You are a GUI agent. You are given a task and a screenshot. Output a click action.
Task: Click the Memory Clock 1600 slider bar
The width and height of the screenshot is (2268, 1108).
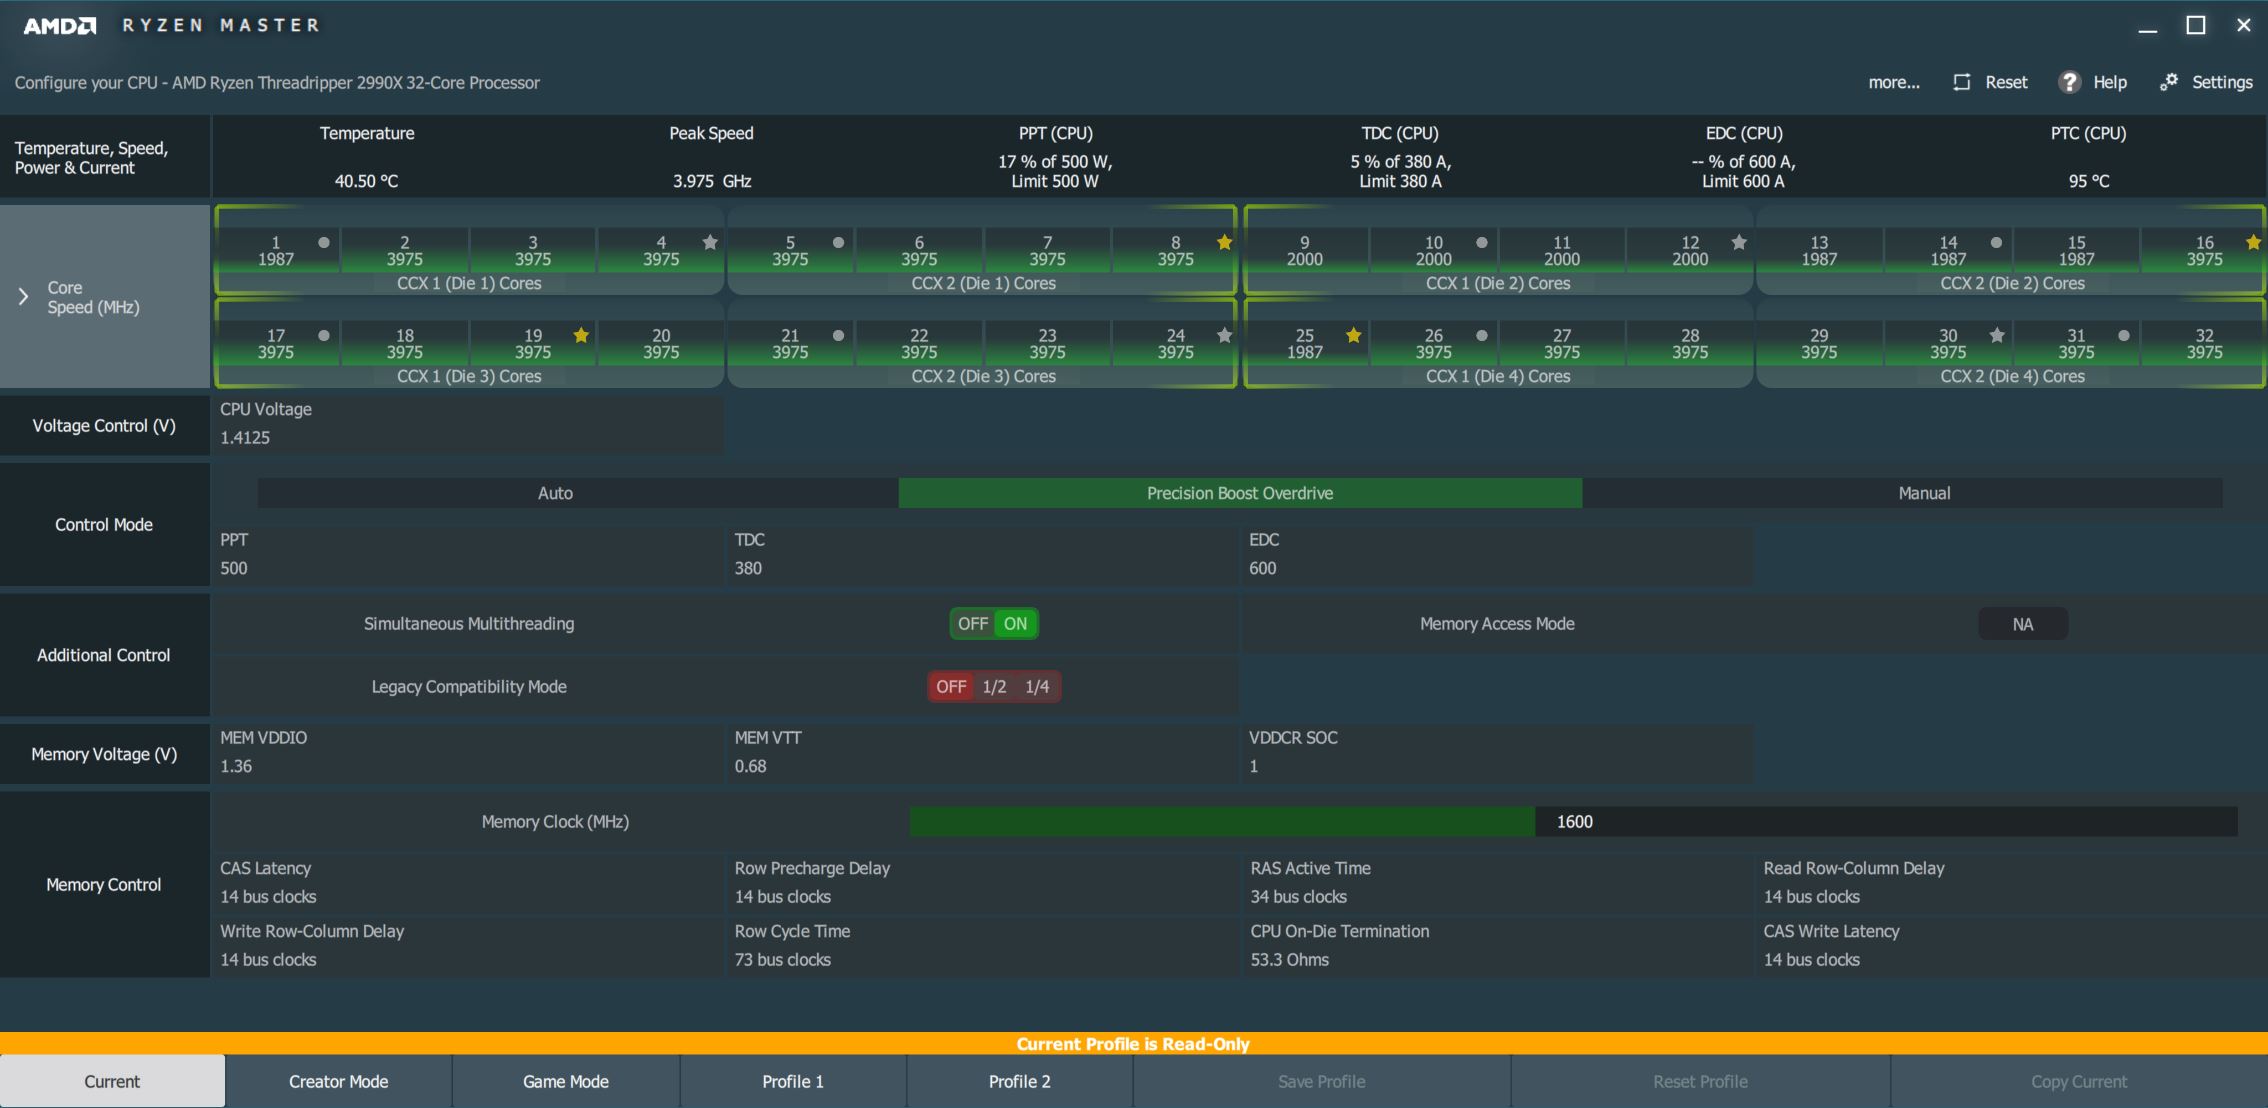(1573, 822)
